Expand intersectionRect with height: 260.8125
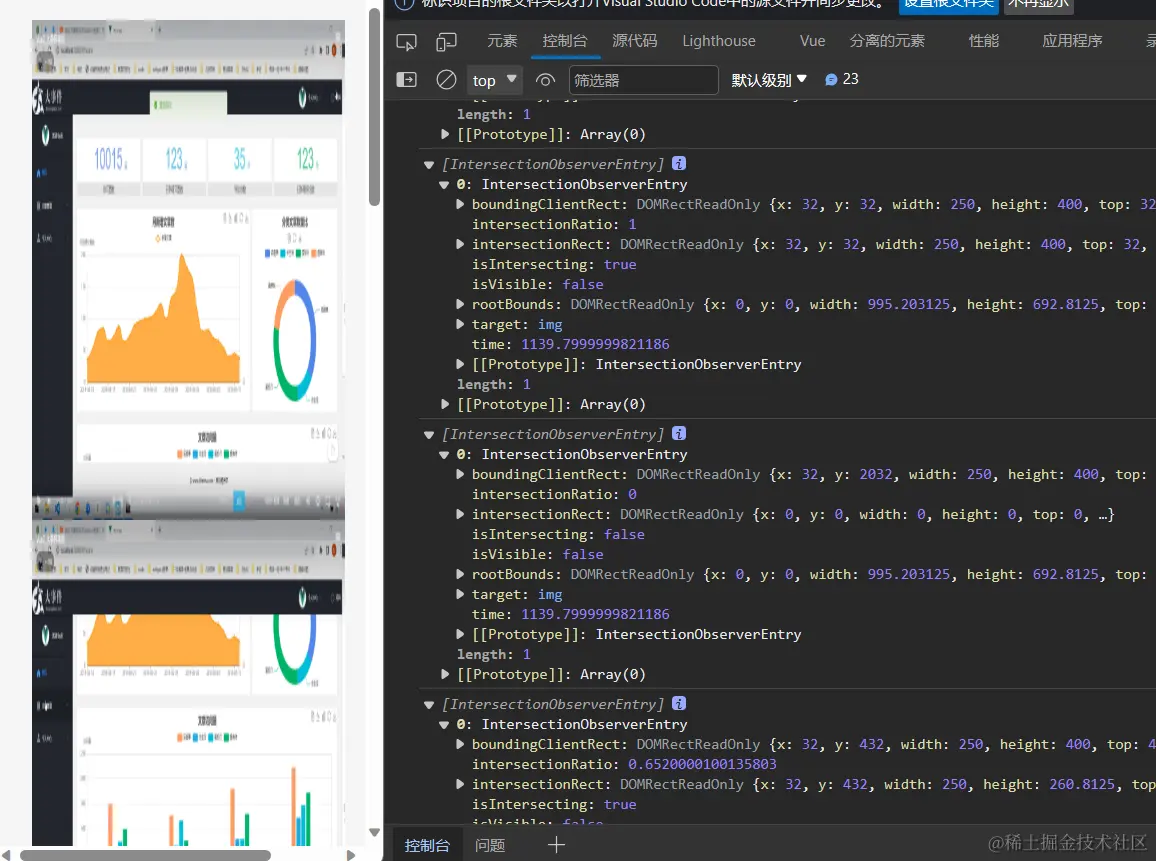Screen dimensions: 1156x861 (x=460, y=784)
